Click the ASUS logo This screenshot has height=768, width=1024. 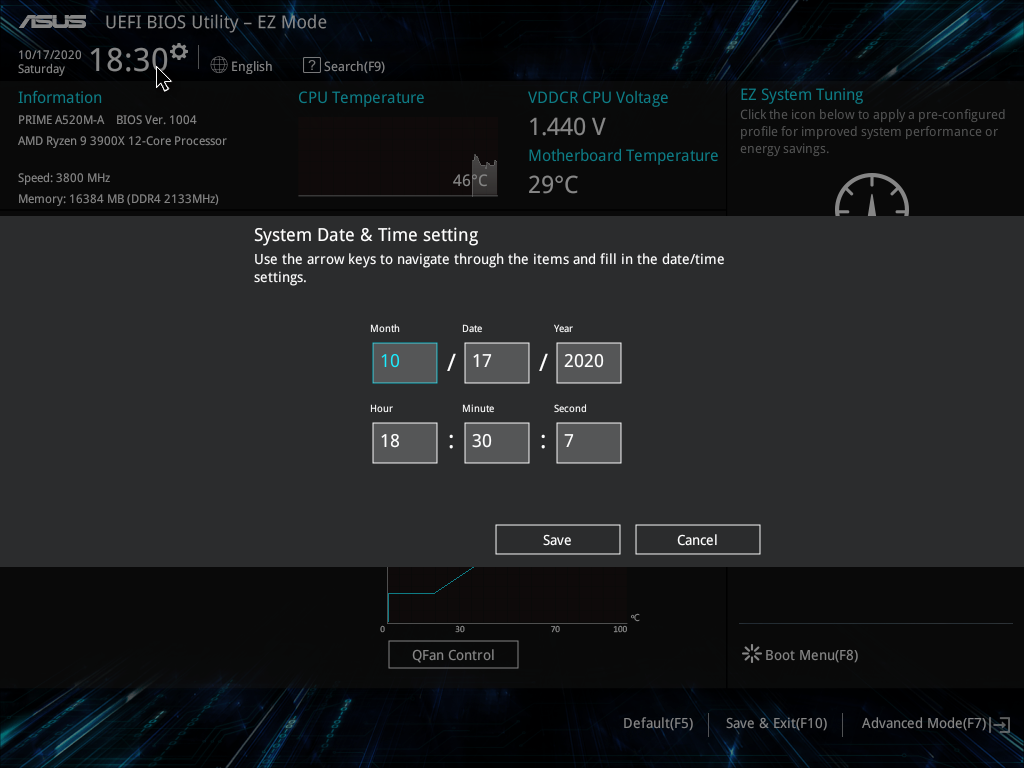pos(53,22)
